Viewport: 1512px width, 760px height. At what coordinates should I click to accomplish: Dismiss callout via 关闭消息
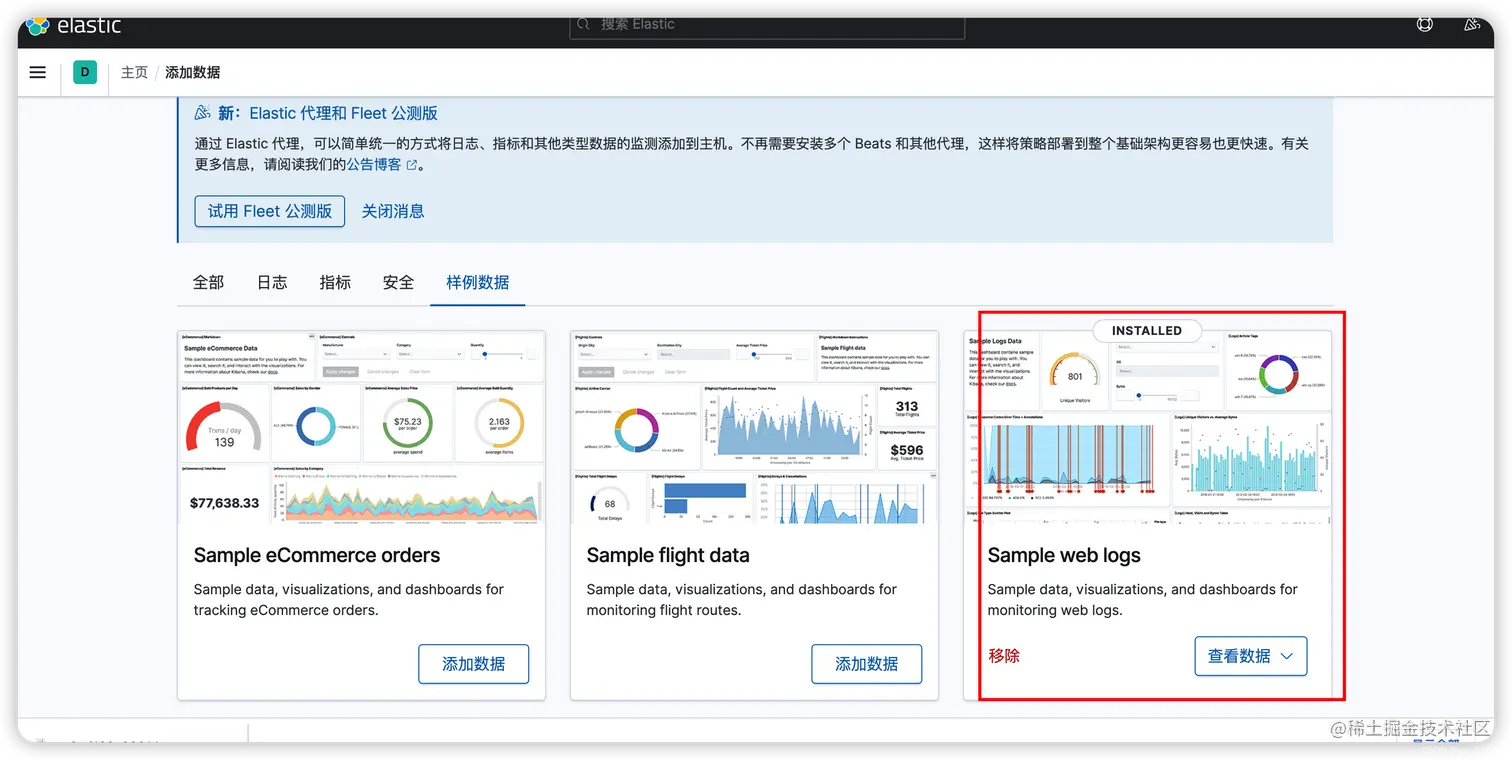pos(393,211)
